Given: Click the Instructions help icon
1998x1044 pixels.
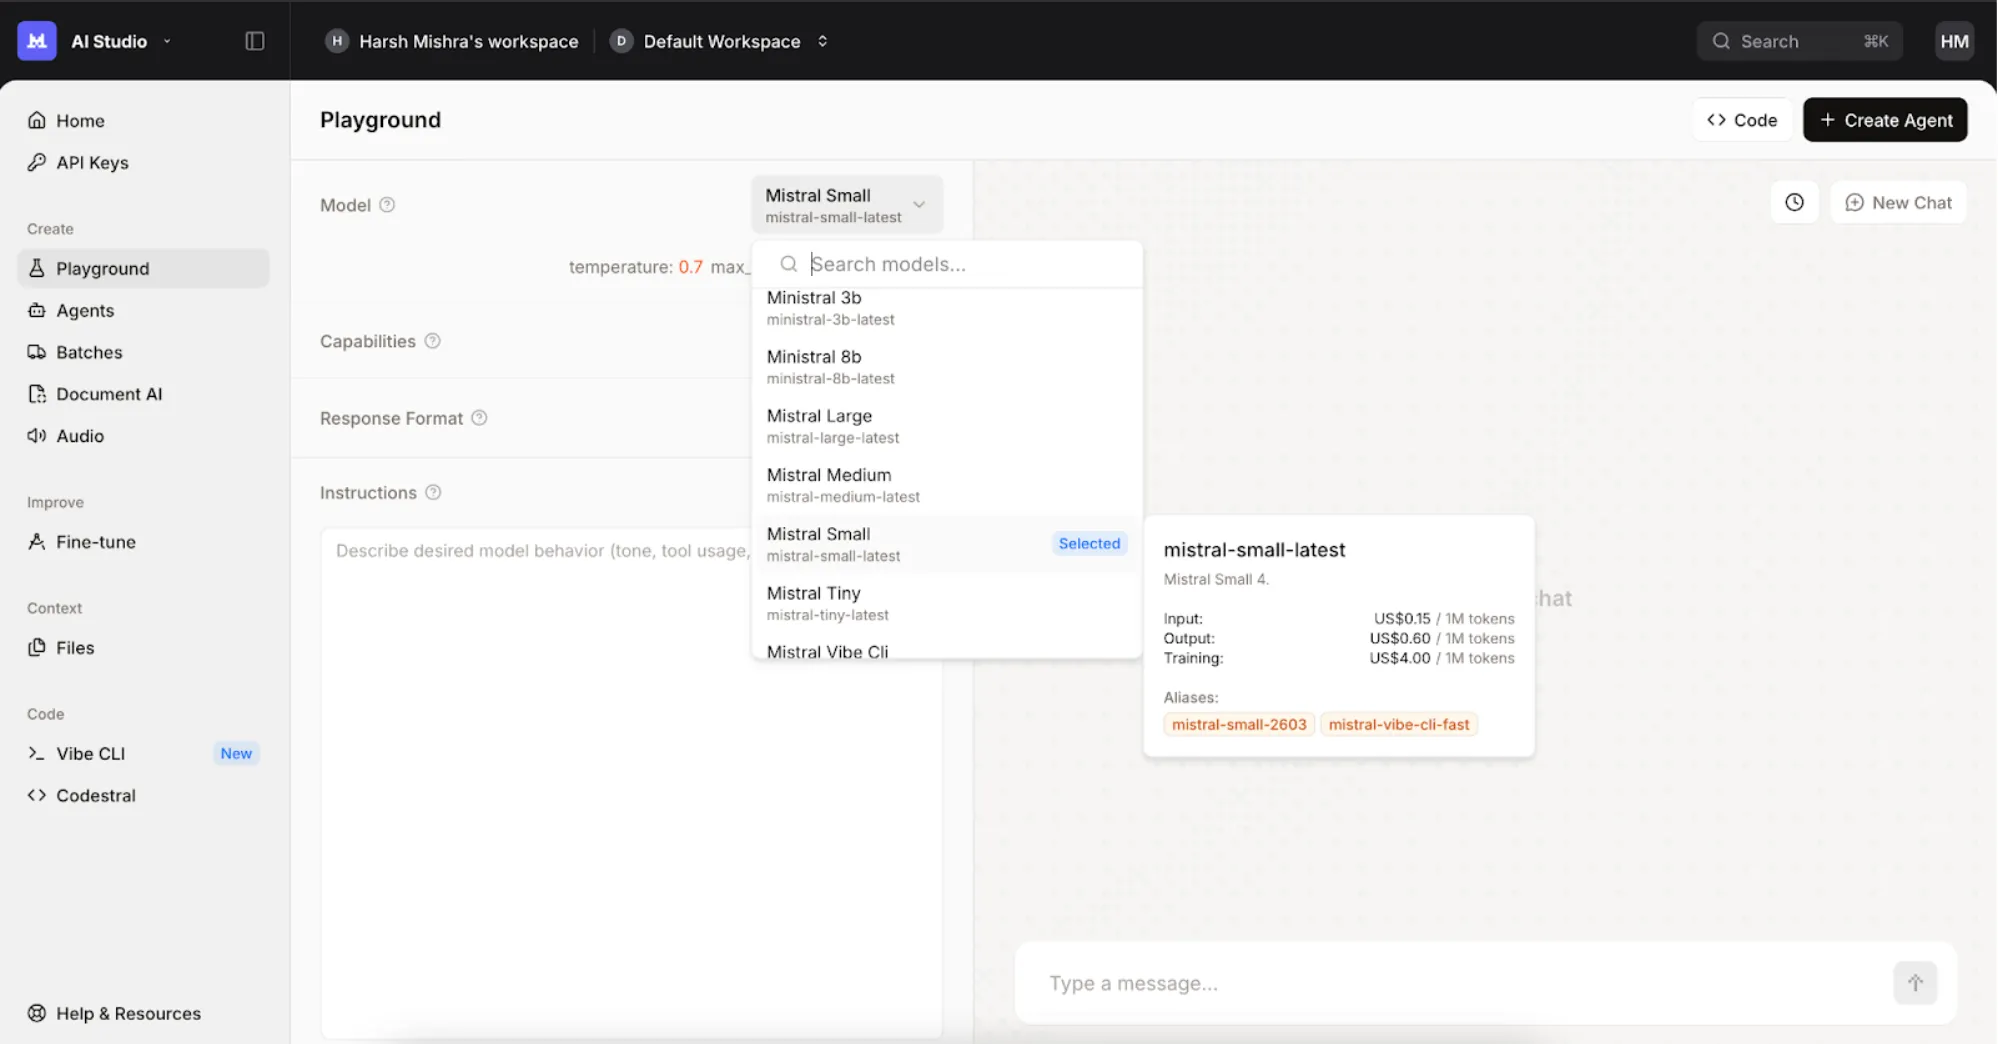Looking at the screenshot, I should click(x=433, y=493).
